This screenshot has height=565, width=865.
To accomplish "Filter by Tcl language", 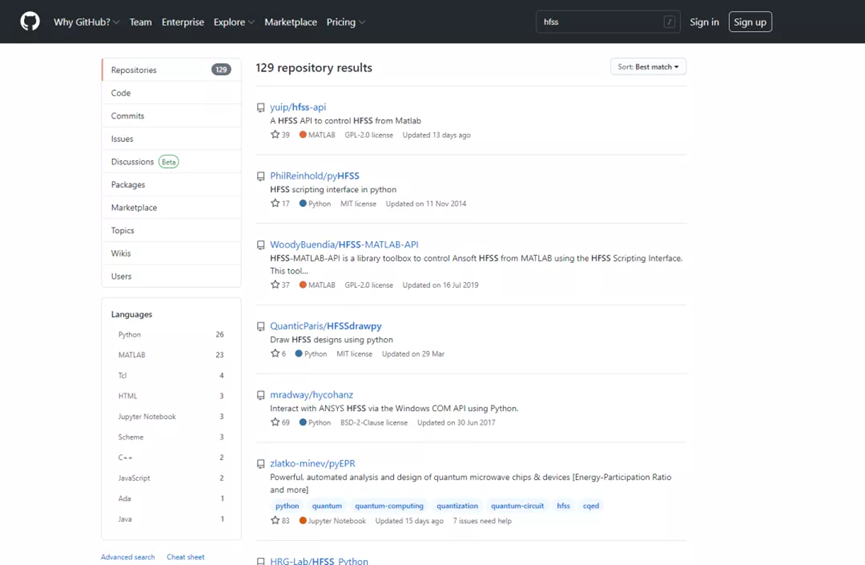I will point(171,375).
